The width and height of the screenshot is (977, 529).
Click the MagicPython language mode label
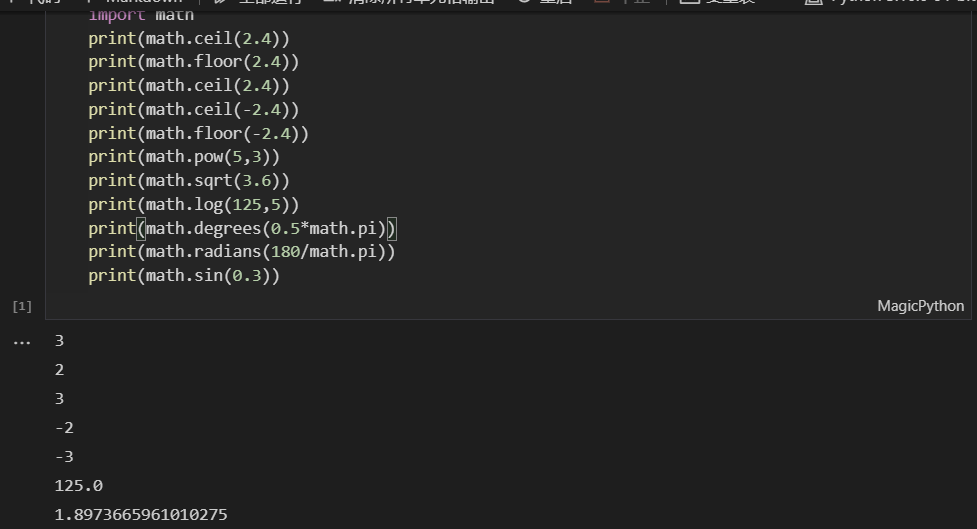point(920,306)
